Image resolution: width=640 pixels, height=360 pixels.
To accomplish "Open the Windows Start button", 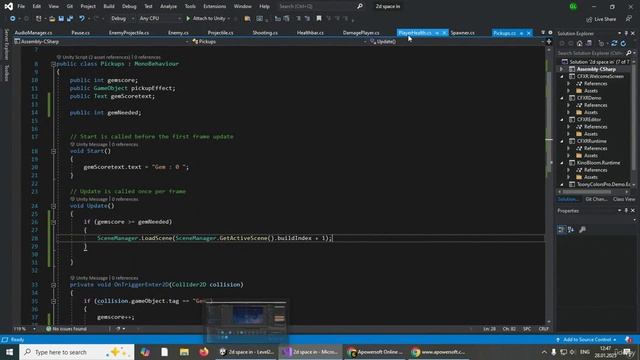I will tap(9, 352).
